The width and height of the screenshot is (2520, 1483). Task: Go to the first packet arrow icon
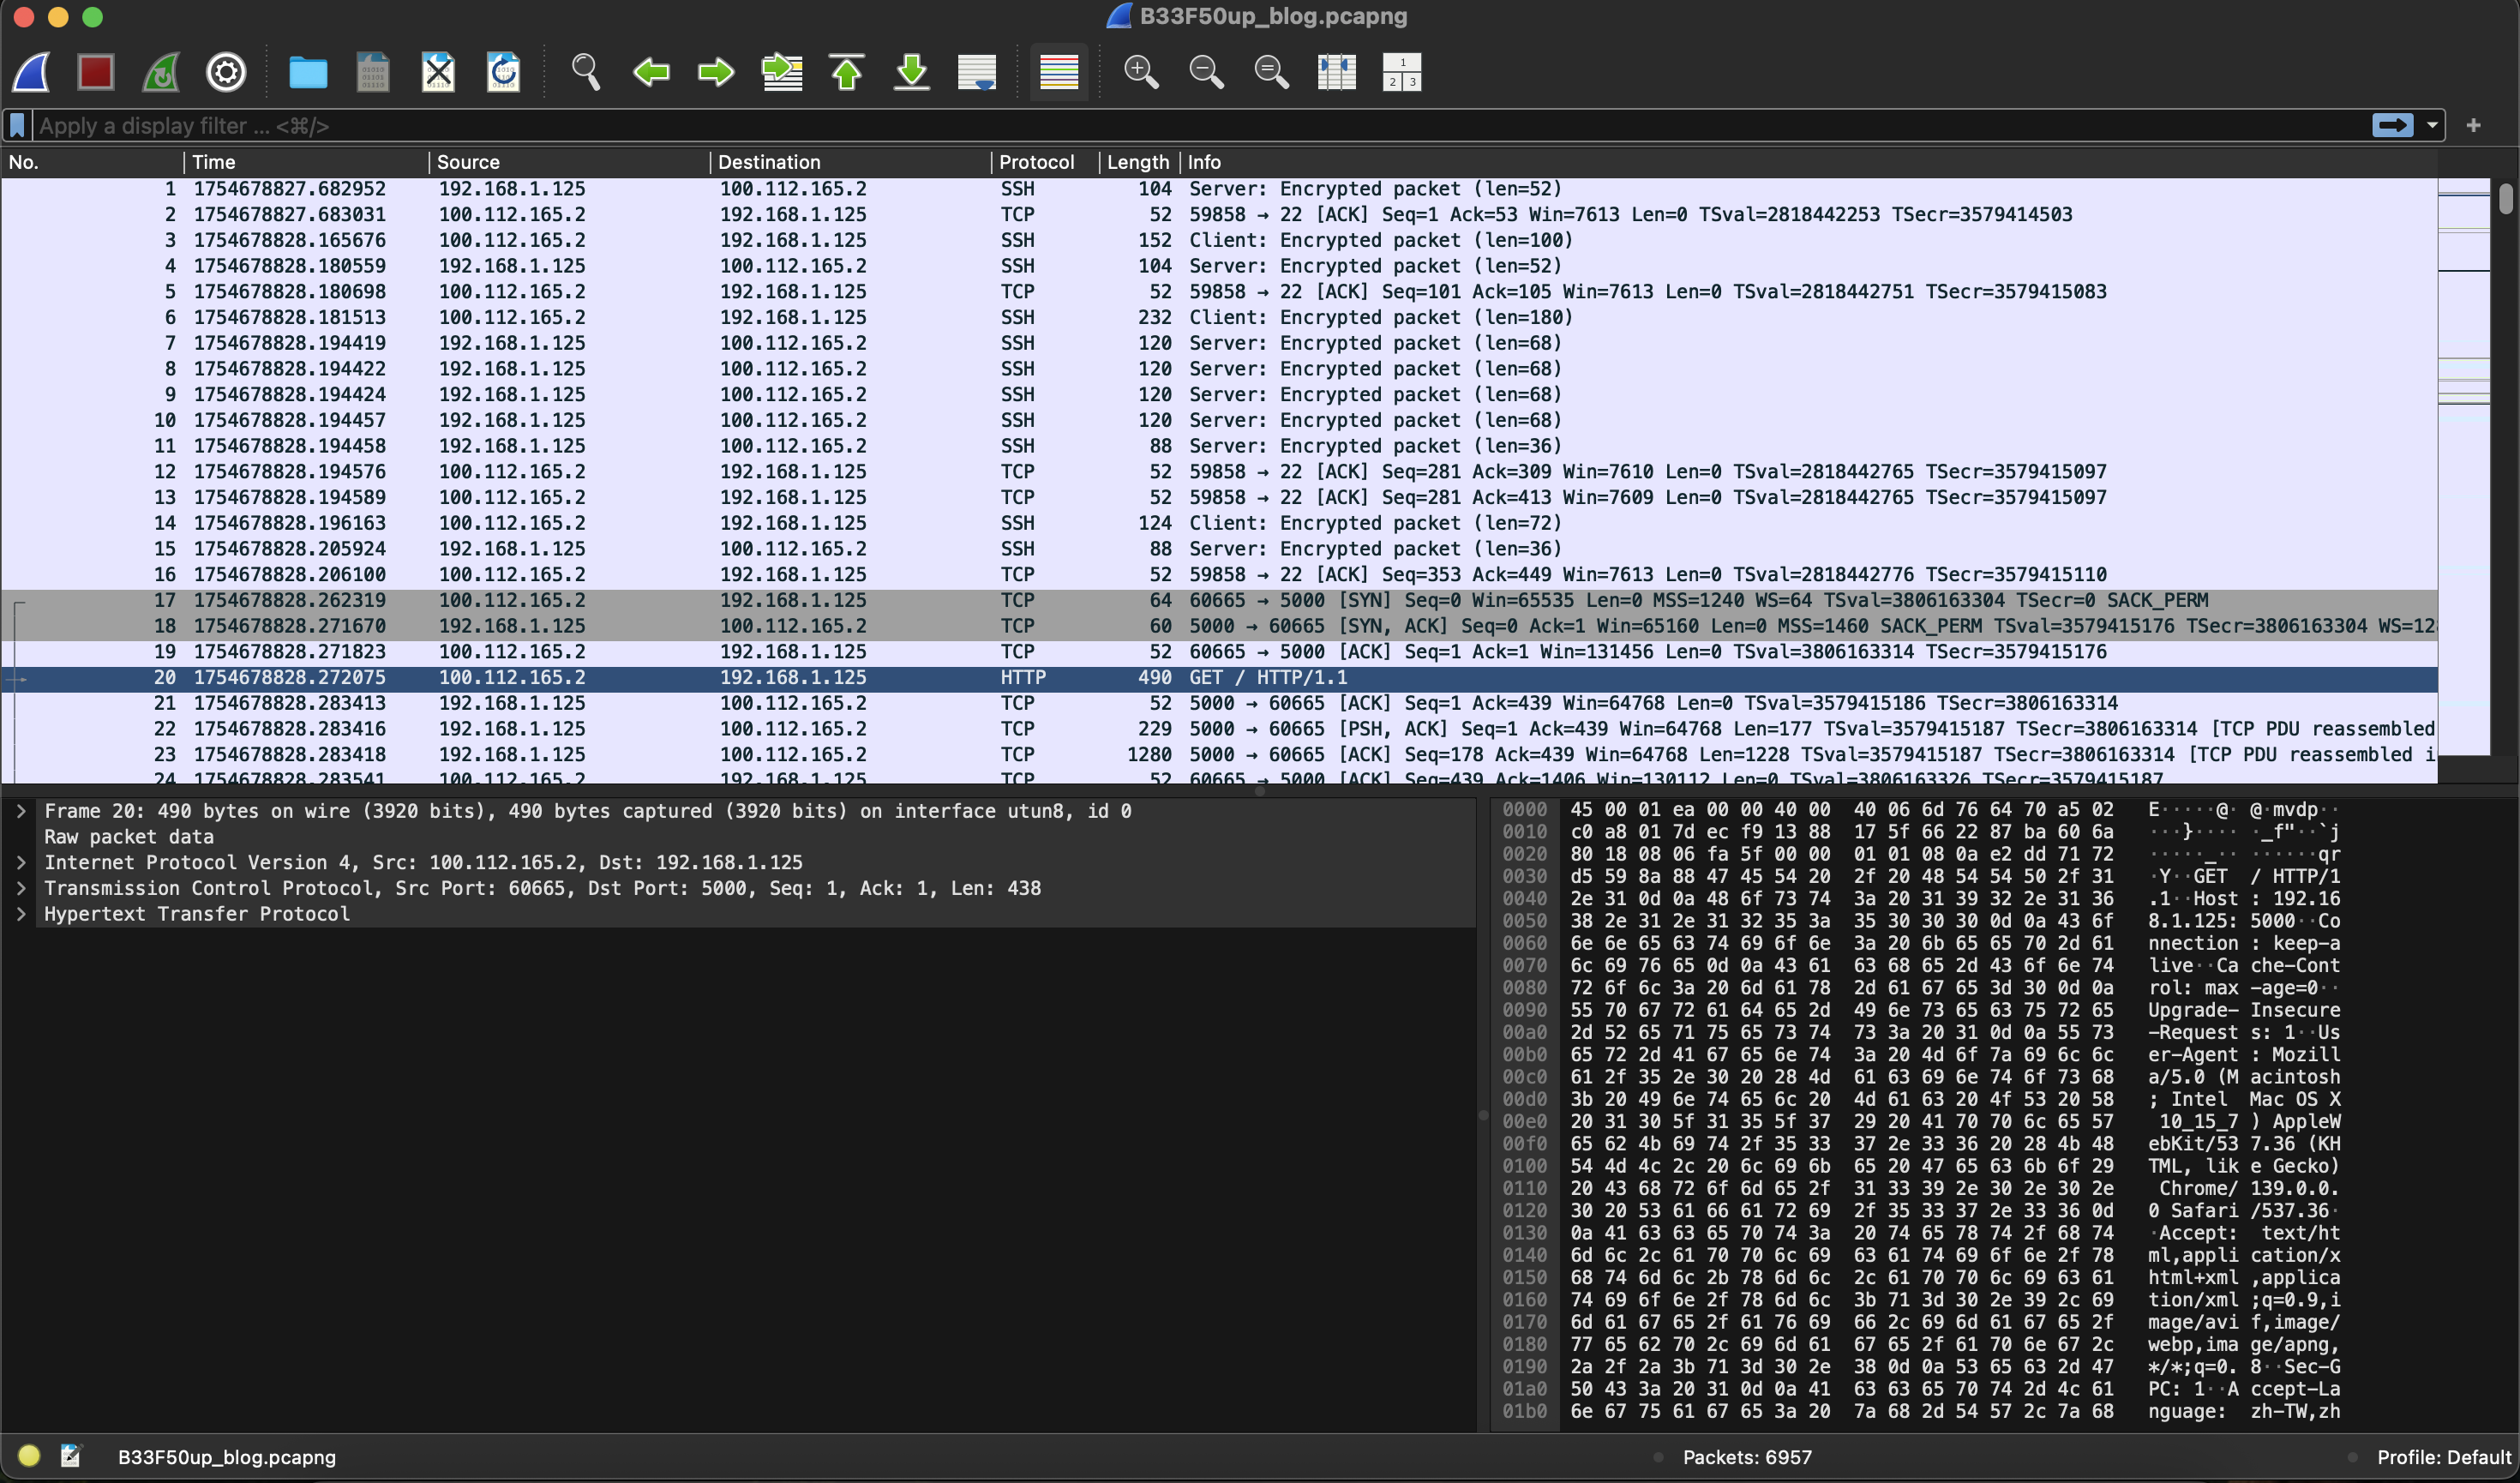pos(847,72)
